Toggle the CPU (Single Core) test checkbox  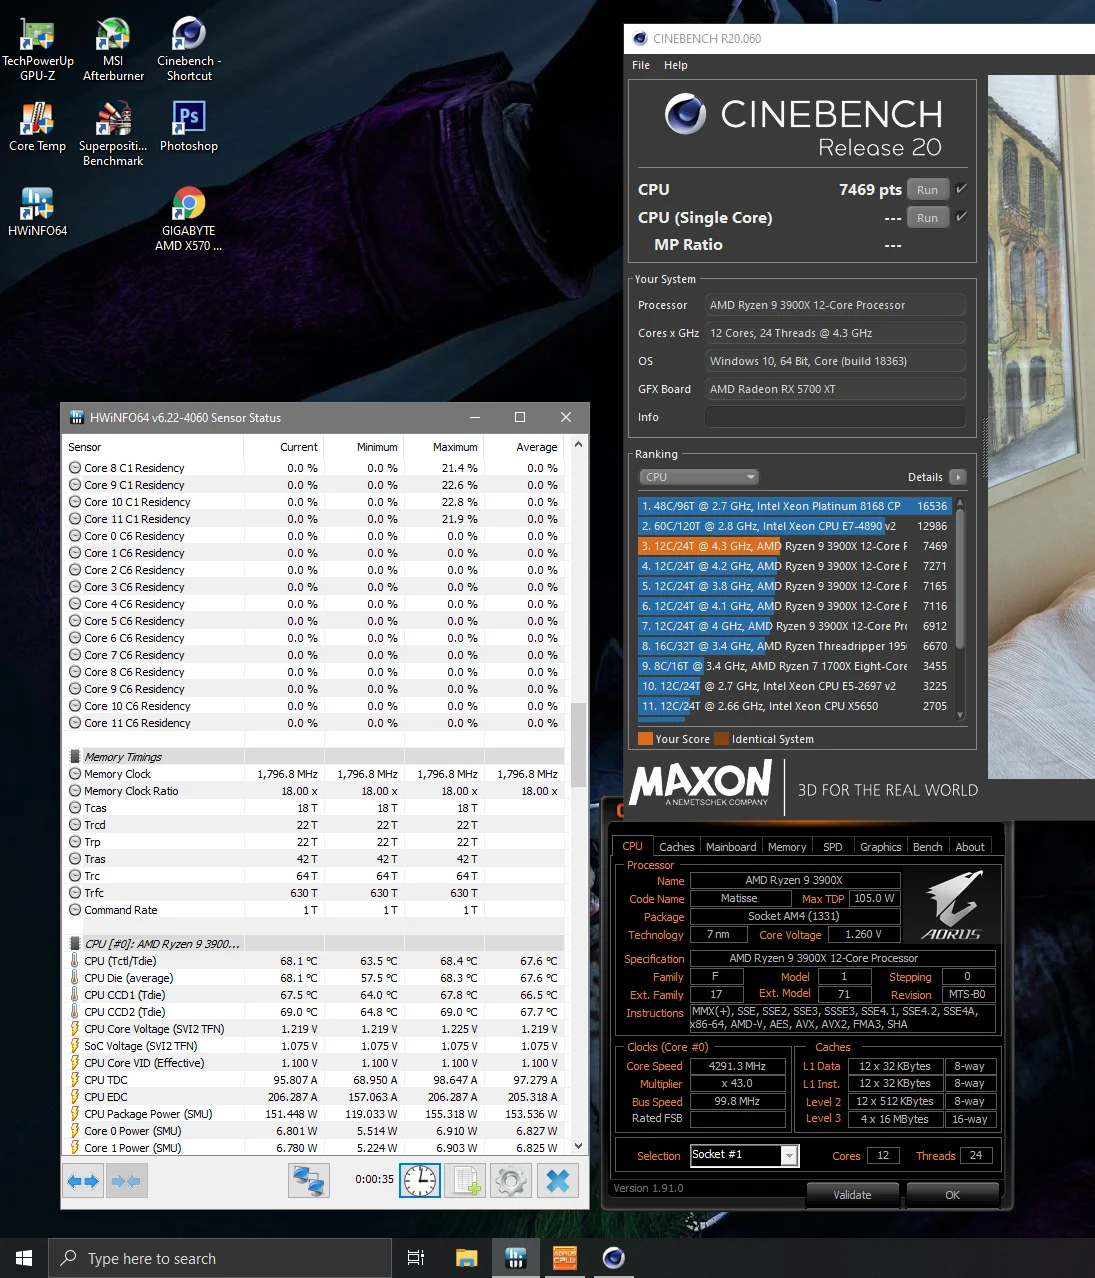tap(961, 217)
